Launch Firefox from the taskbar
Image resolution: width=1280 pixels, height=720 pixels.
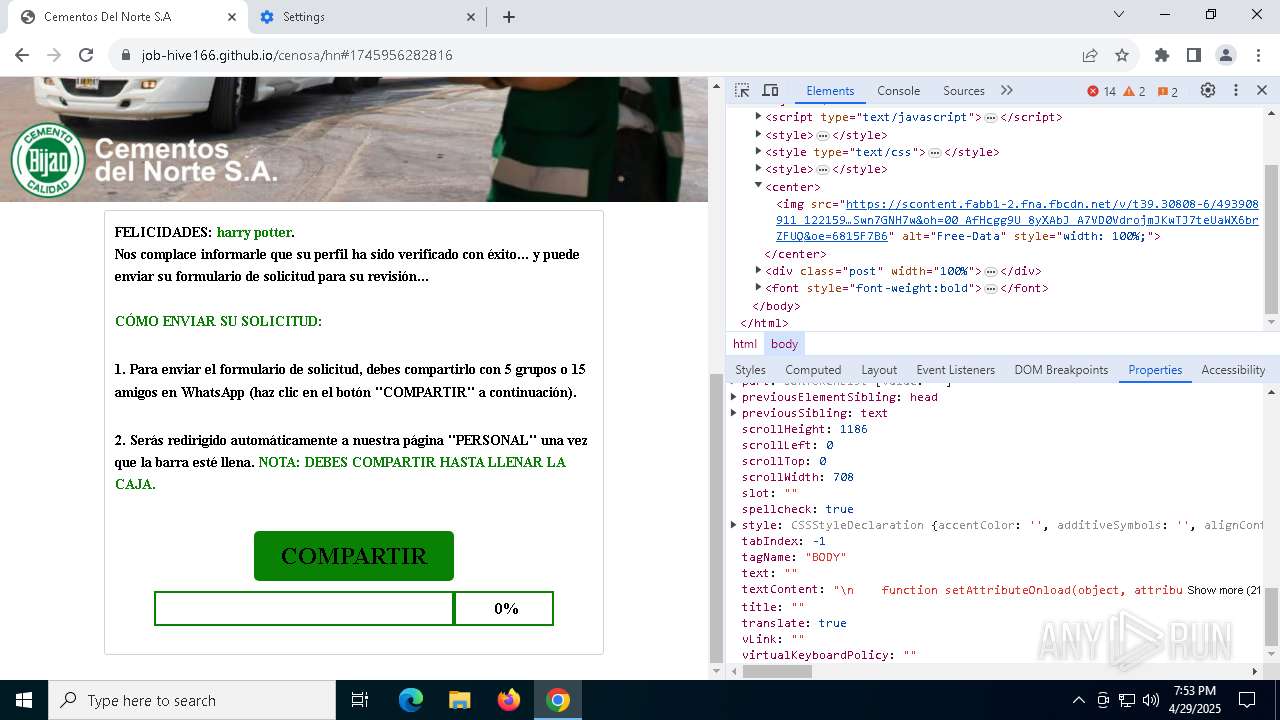[509, 700]
